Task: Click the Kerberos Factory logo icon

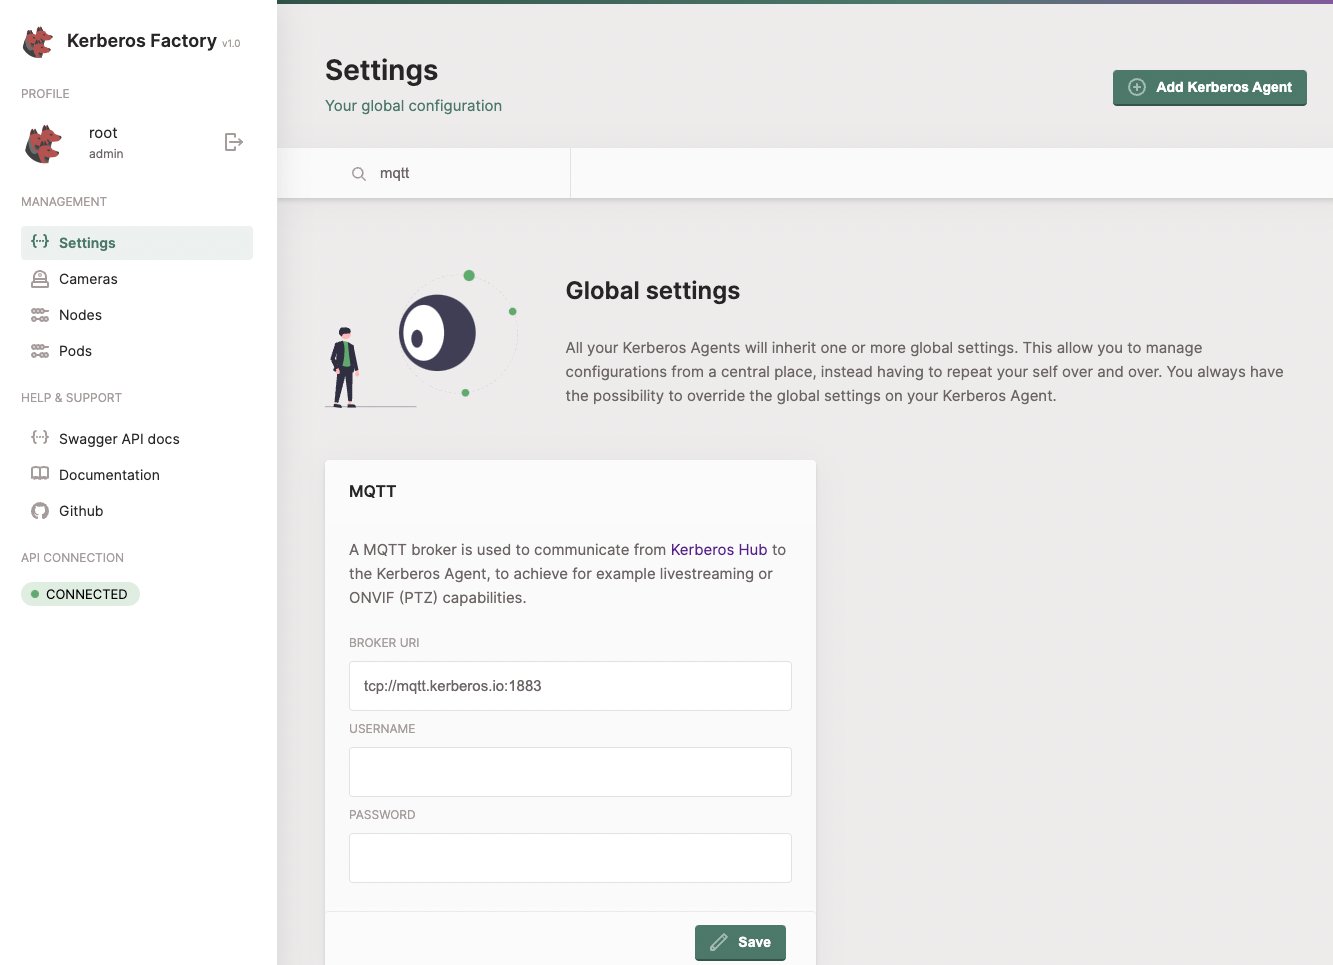Action: [x=37, y=41]
